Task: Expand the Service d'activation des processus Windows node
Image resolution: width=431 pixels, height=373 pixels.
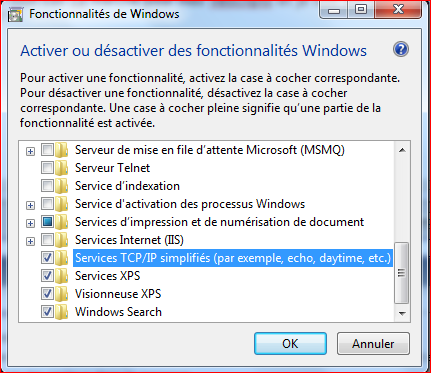Action: 30,205
